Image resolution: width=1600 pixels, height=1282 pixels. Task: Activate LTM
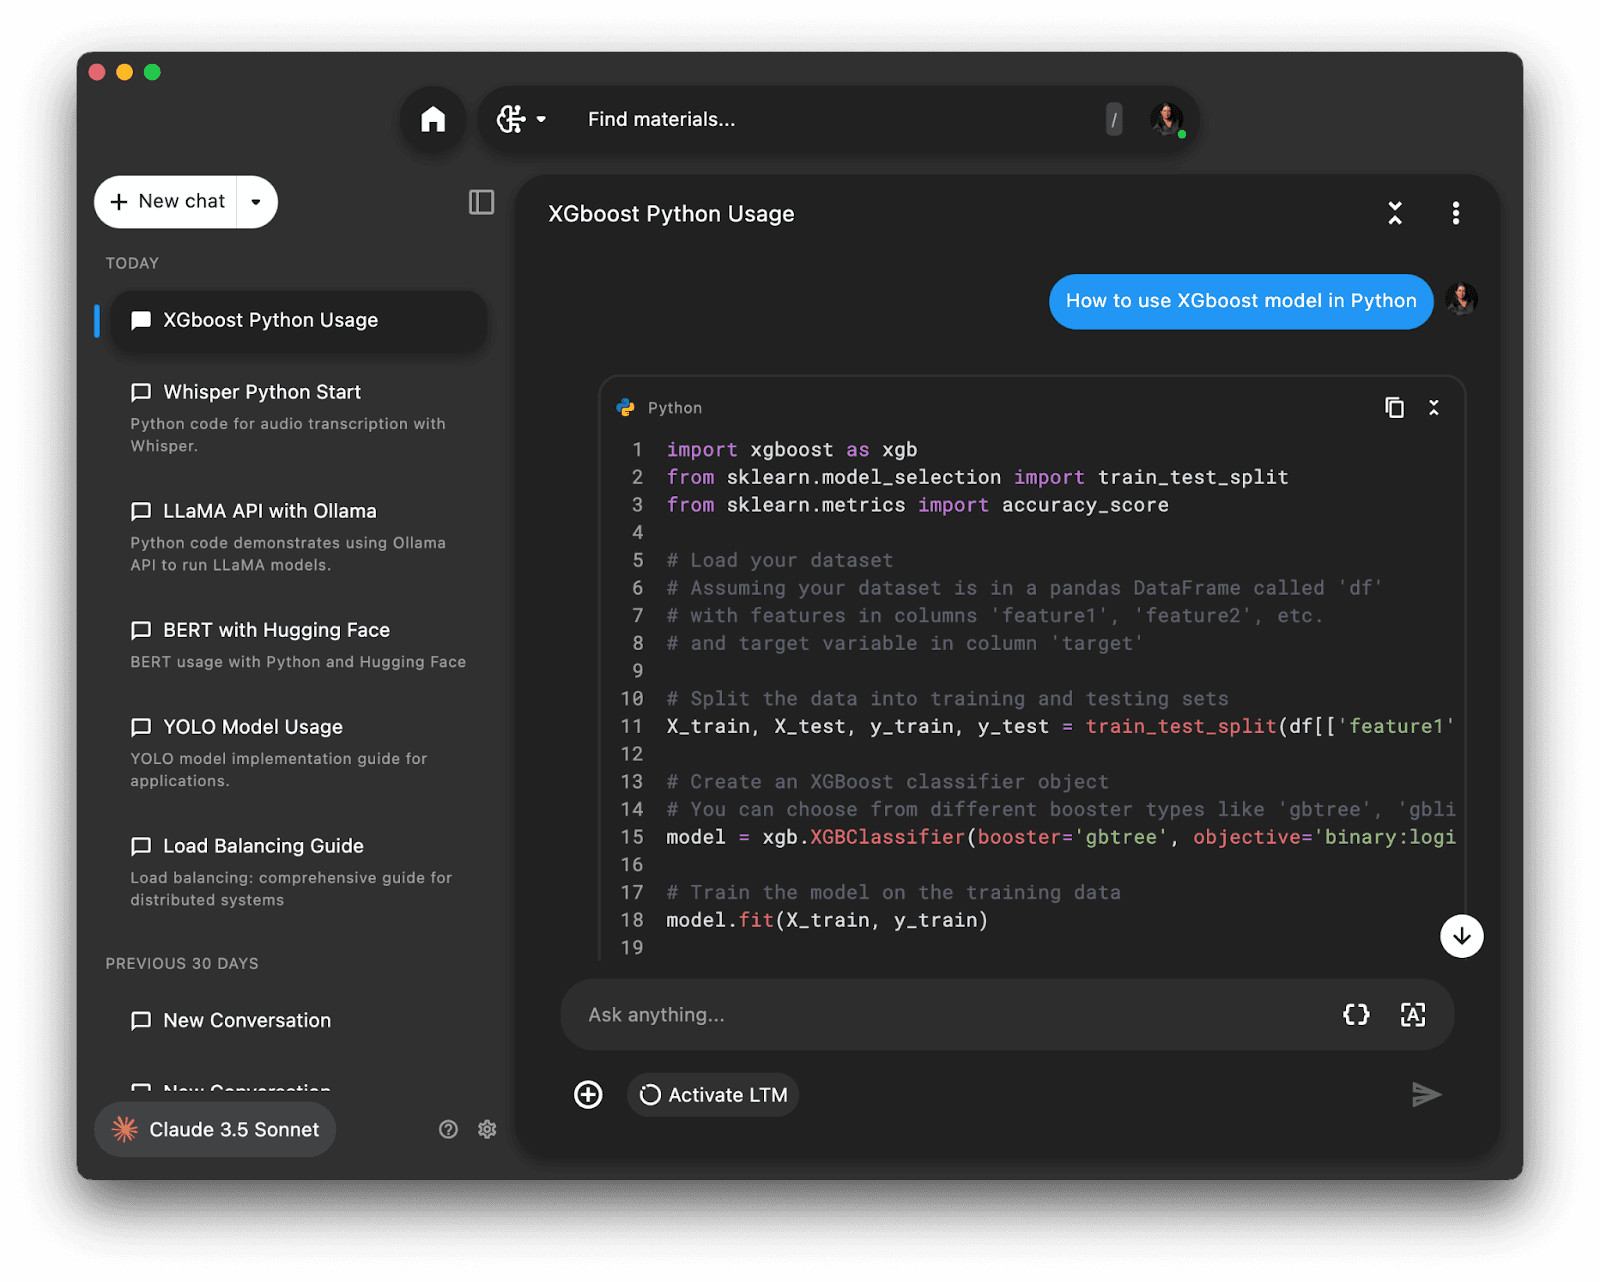coord(713,1095)
